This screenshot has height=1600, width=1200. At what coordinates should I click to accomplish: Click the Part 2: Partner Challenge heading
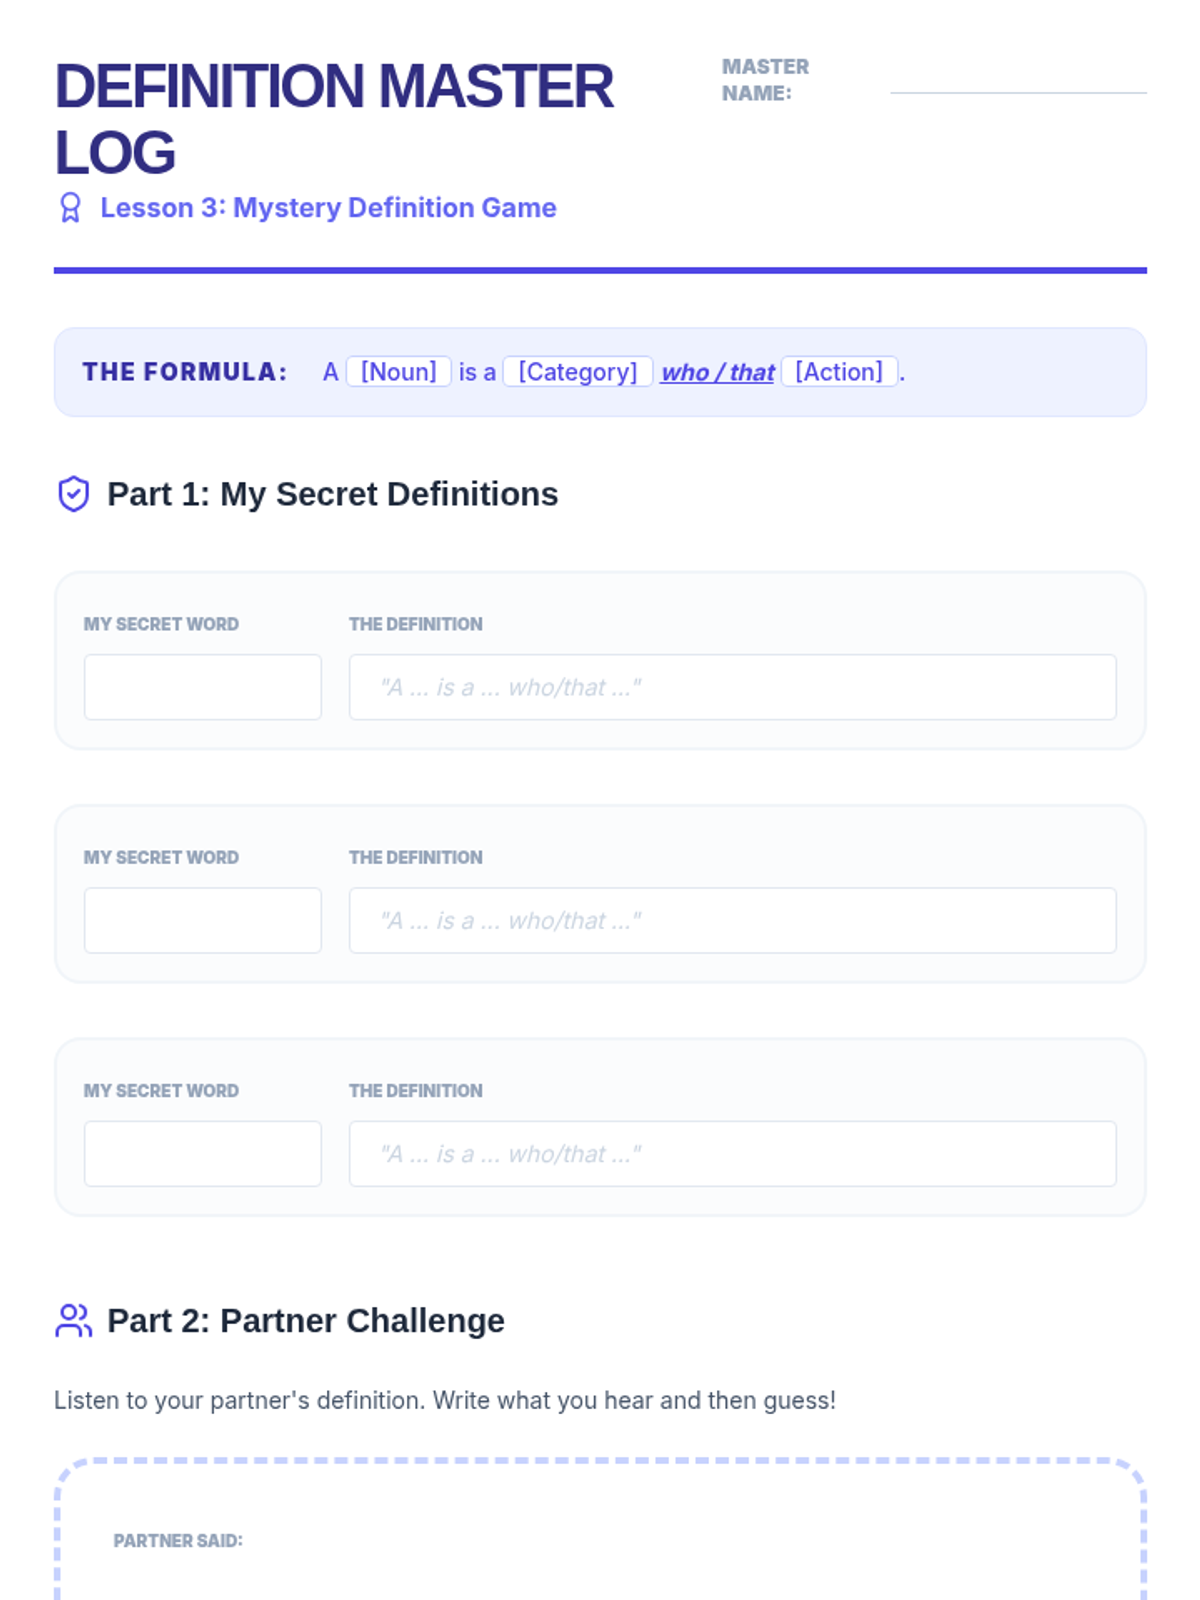(x=305, y=1320)
